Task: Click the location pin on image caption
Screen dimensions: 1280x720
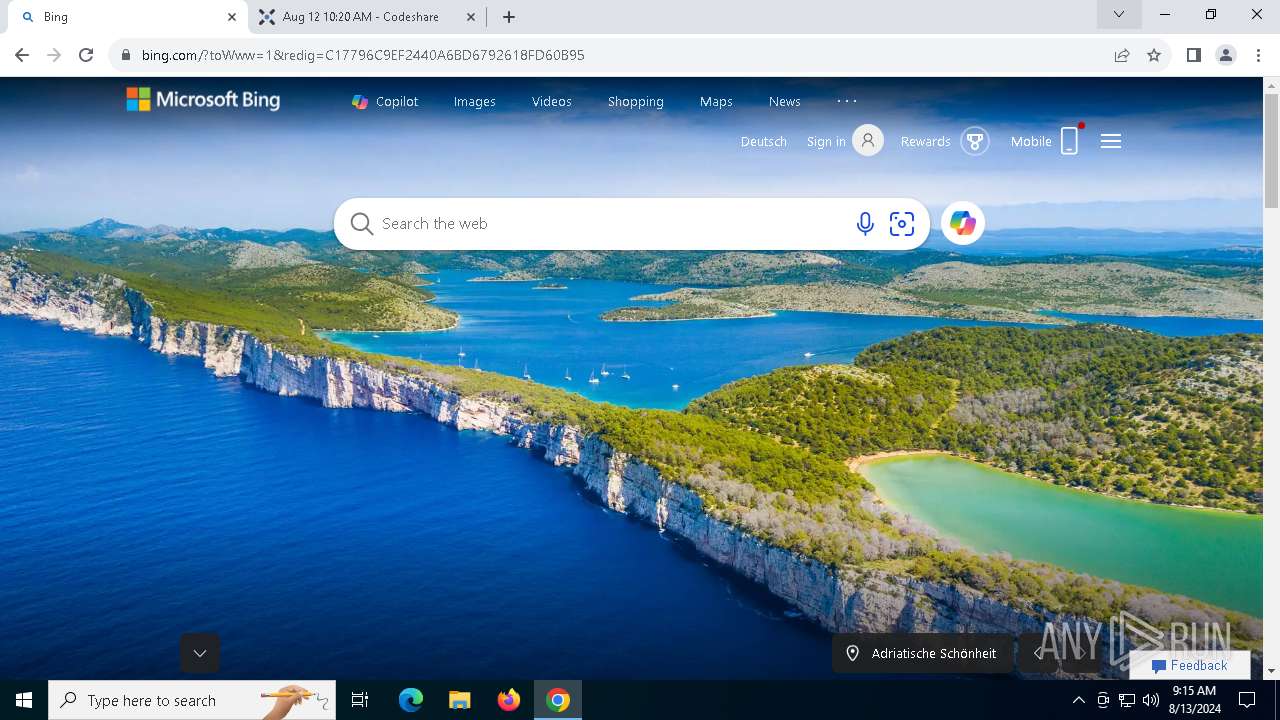Action: (x=853, y=653)
